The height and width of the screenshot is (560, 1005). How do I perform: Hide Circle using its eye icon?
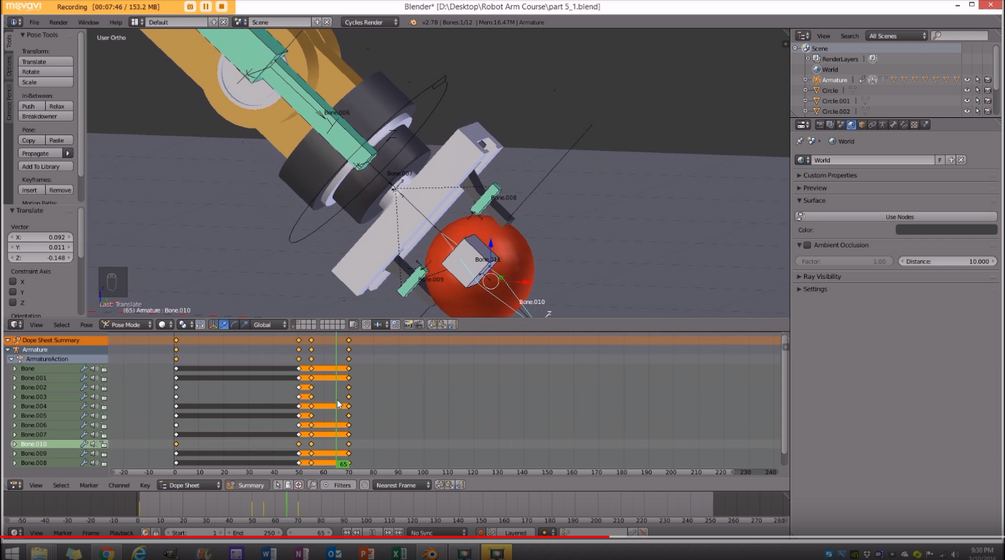[967, 90]
